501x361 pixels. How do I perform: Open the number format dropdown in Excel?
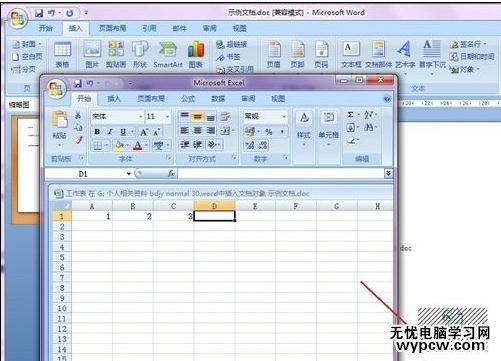[x=284, y=116]
